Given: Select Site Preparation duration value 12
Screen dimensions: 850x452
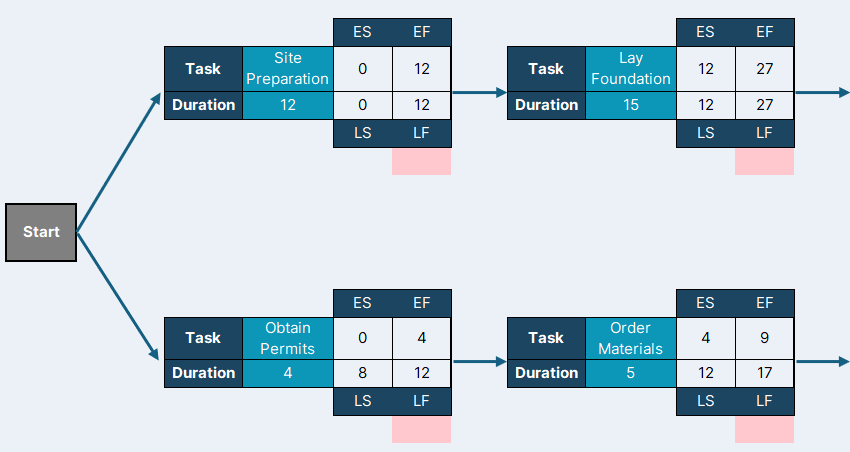Looking at the screenshot, I should tap(288, 105).
